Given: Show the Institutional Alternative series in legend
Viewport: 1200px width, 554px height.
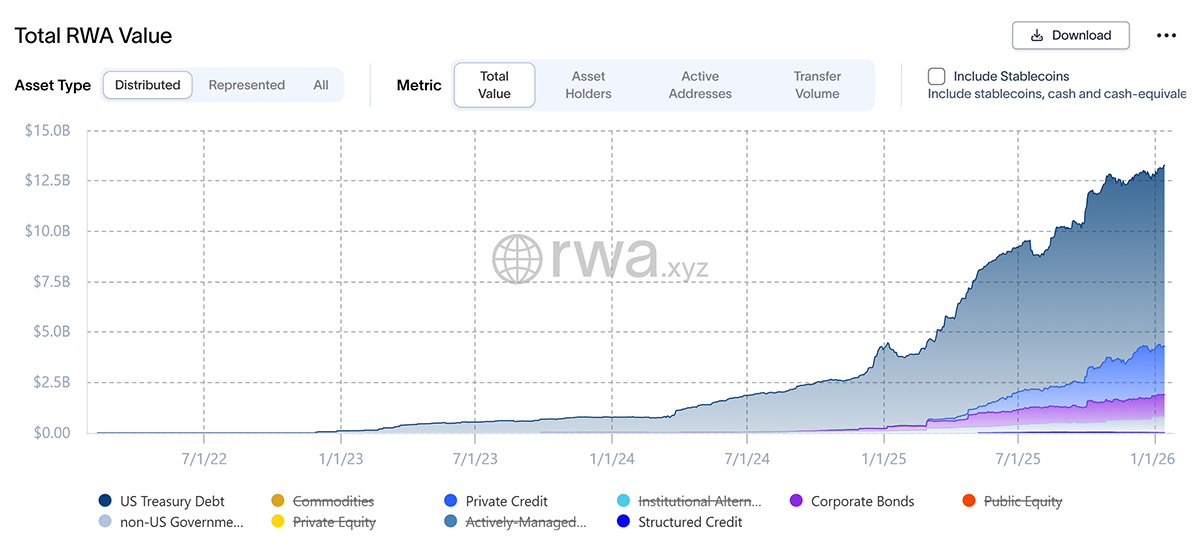Looking at the screenshot, I should coord(623,501).
